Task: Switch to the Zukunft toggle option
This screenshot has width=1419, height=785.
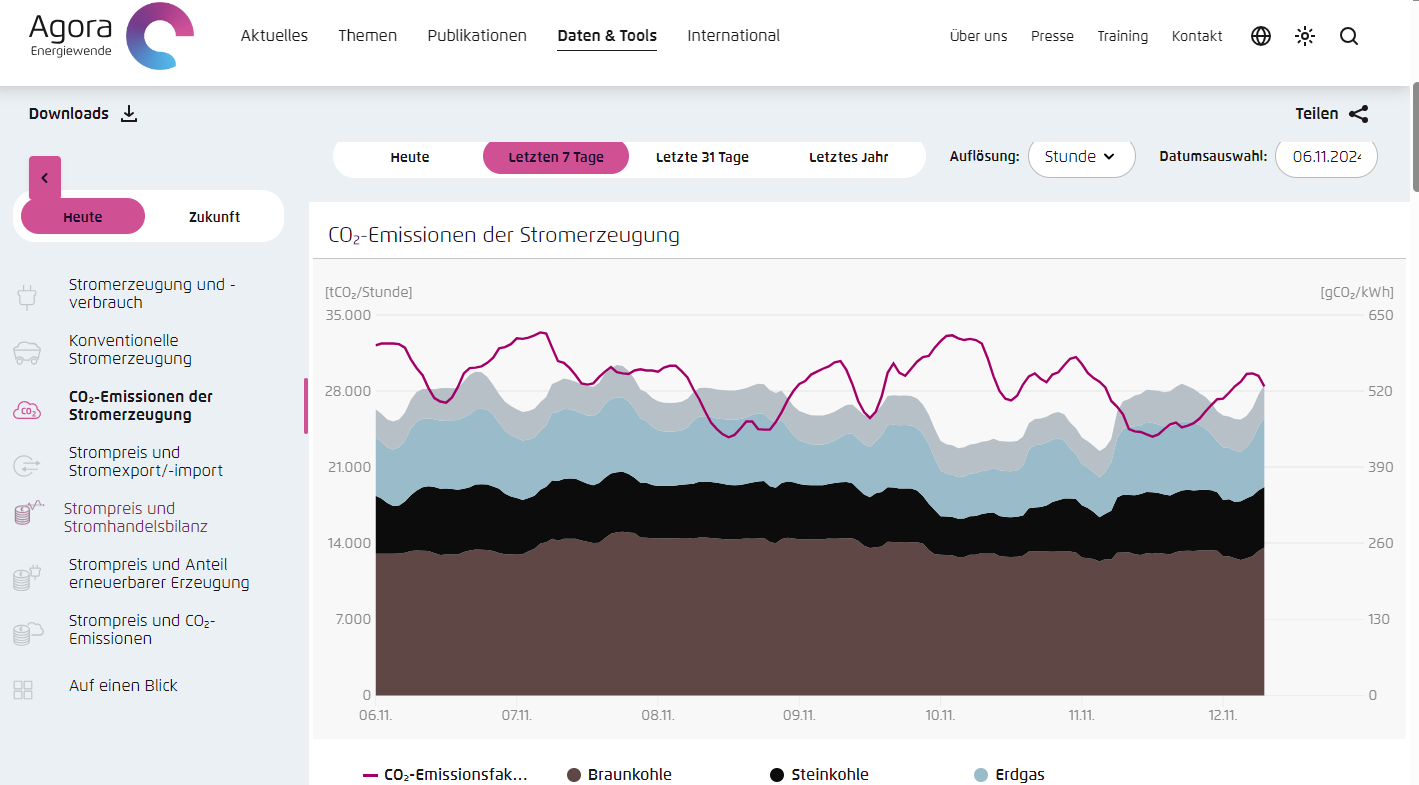Action: click(214, 217)
